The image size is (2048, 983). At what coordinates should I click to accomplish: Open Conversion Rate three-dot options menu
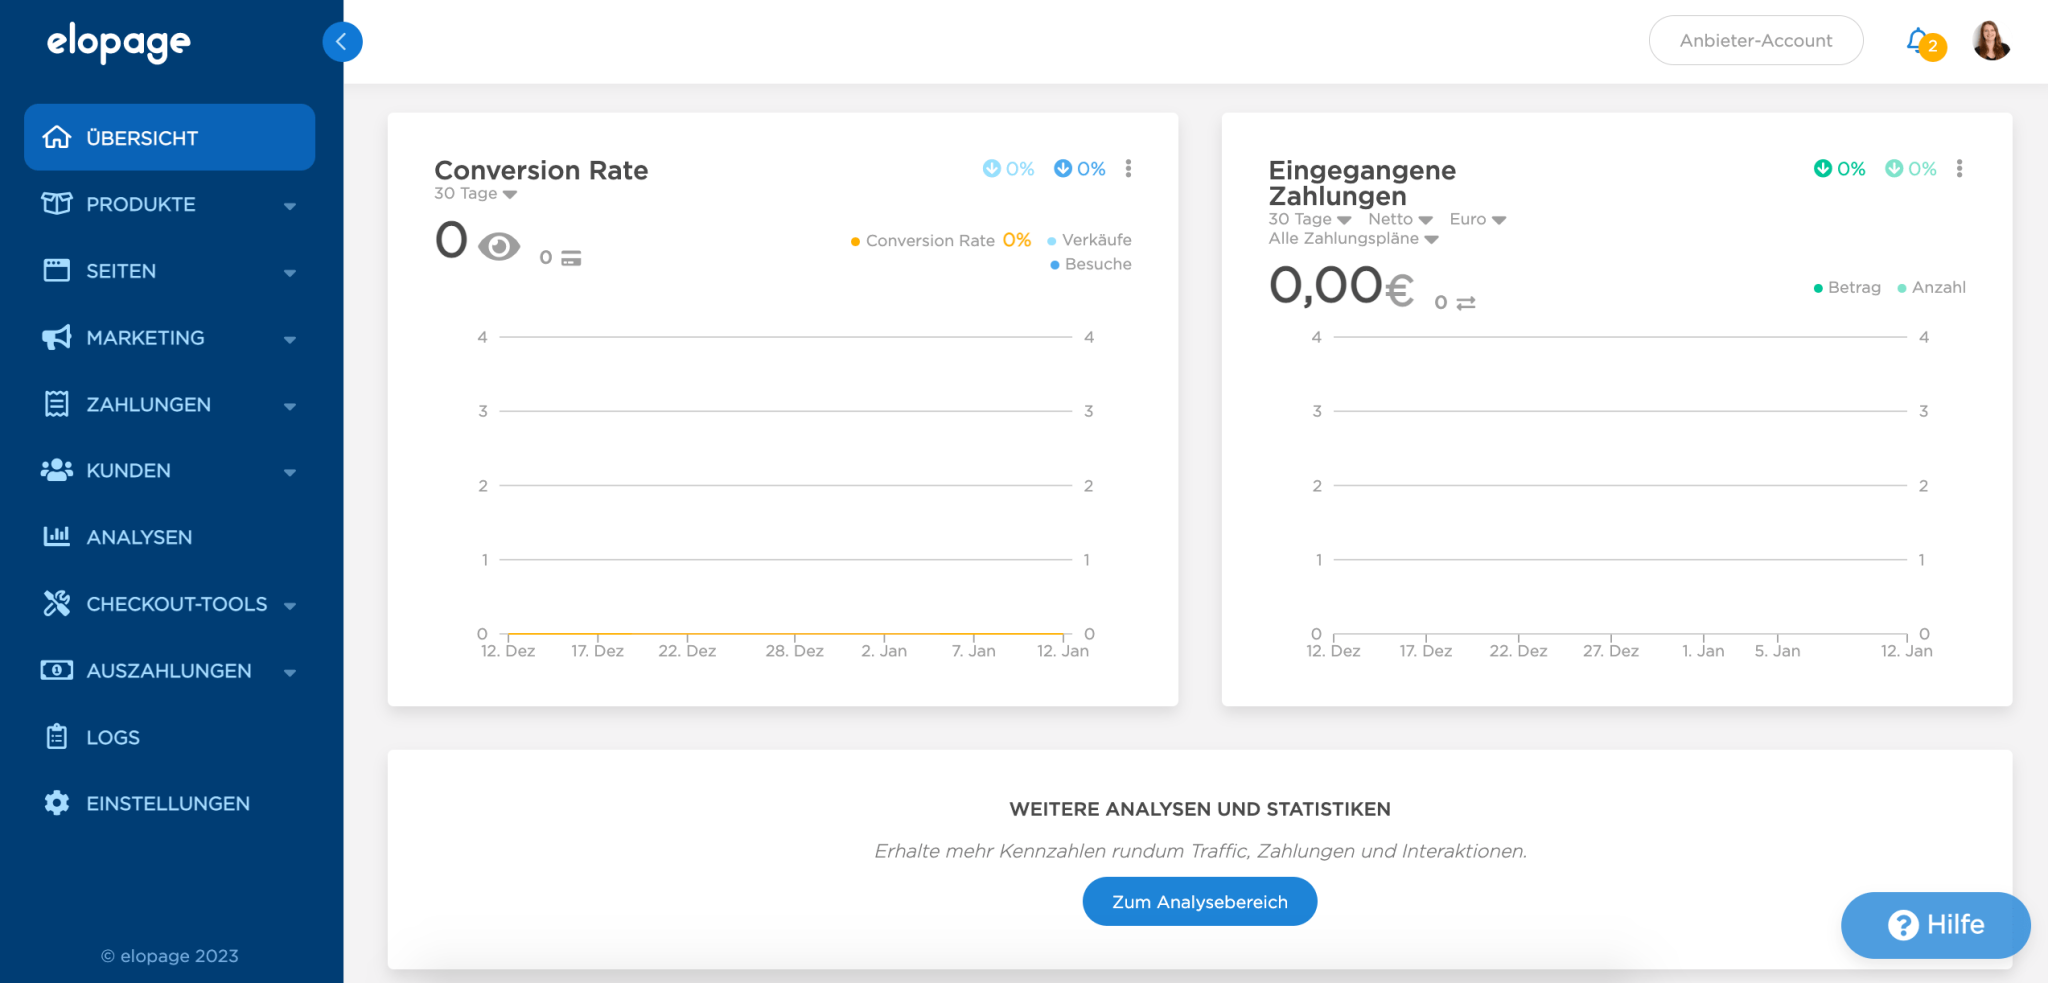(1128, 168)
